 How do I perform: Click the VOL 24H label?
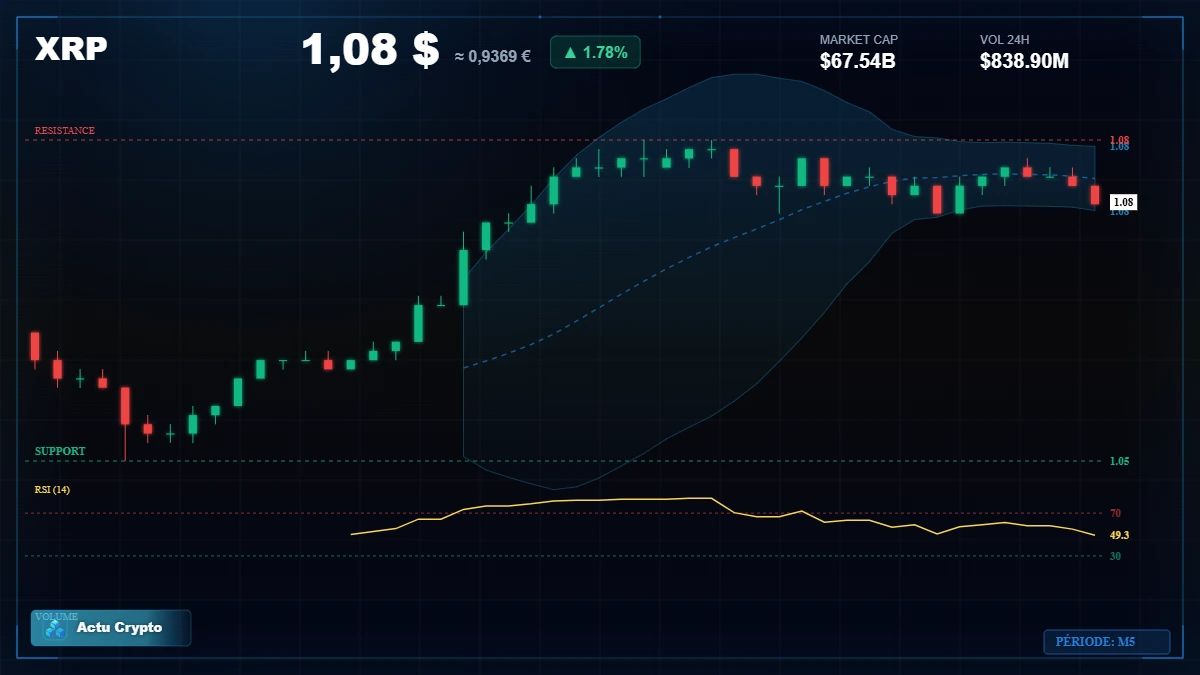(x=1004, y=40)
